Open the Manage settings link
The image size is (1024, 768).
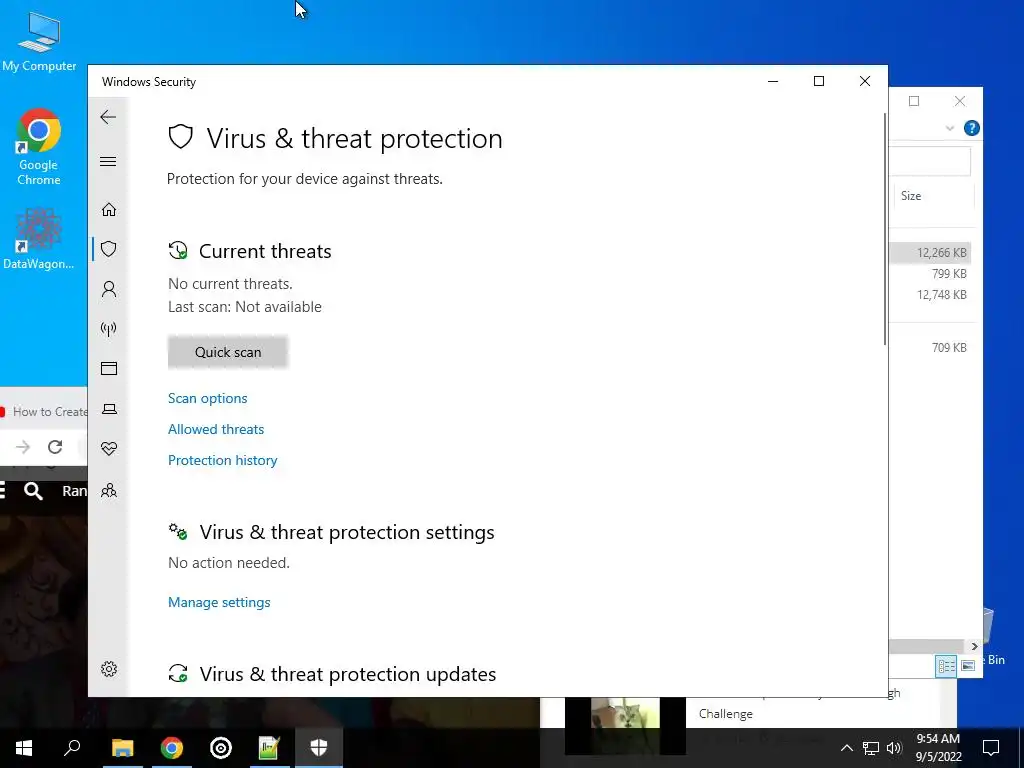(219, 602)
